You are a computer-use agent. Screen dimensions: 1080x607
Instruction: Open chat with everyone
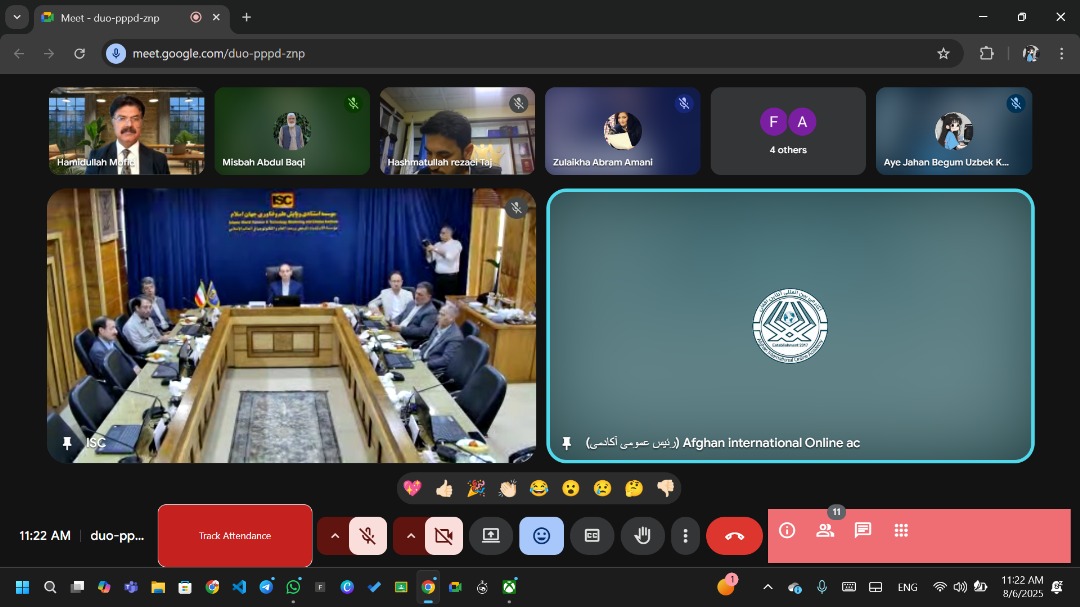tap(863, 531)
